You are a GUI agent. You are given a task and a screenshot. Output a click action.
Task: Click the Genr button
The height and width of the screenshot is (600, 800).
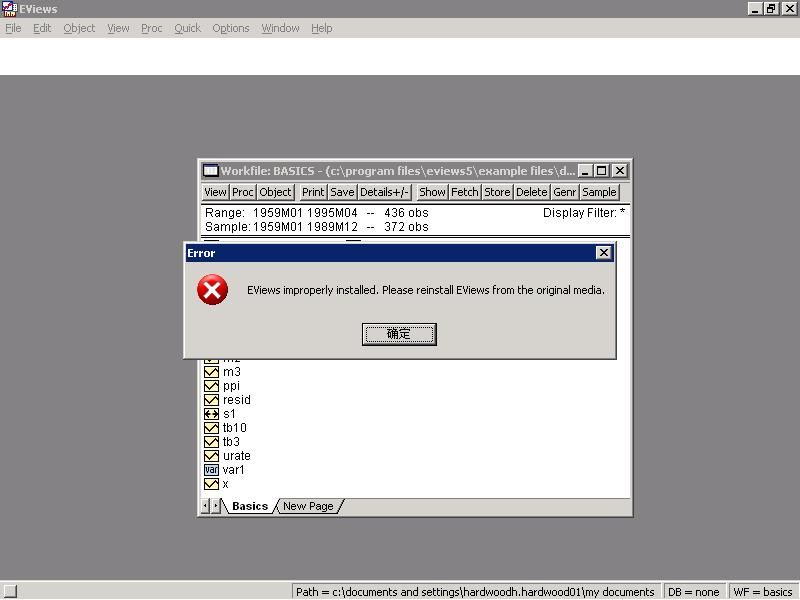click(565, 192)
